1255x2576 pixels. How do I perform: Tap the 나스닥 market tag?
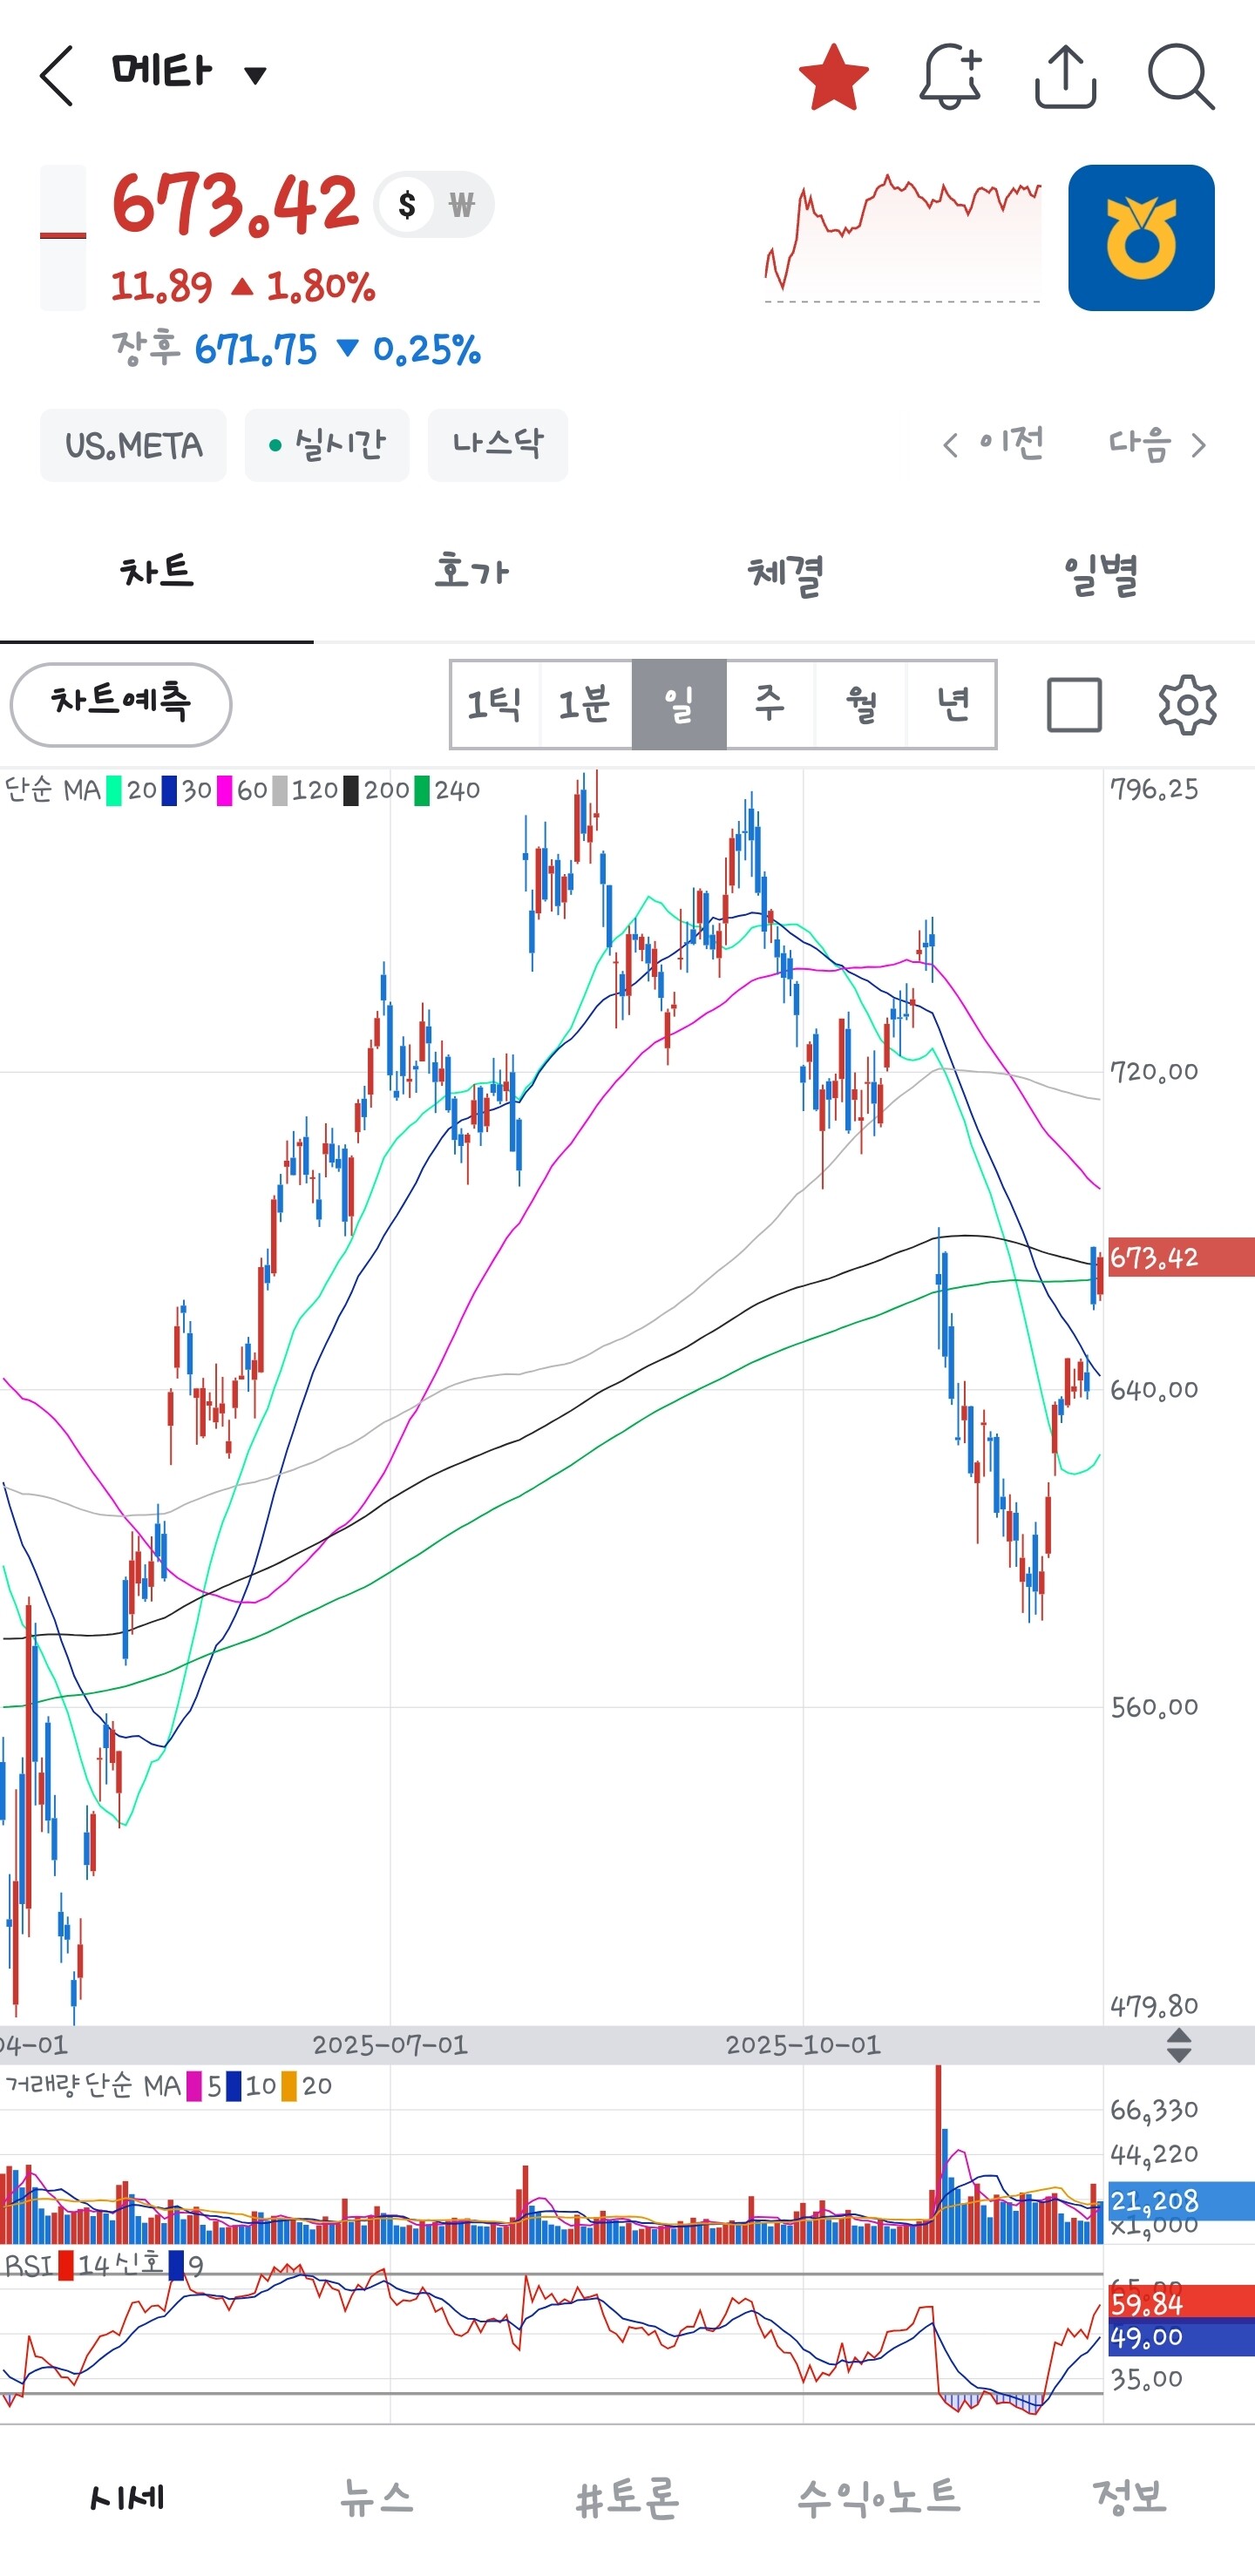pyautogui.click(x=497, y=445)
